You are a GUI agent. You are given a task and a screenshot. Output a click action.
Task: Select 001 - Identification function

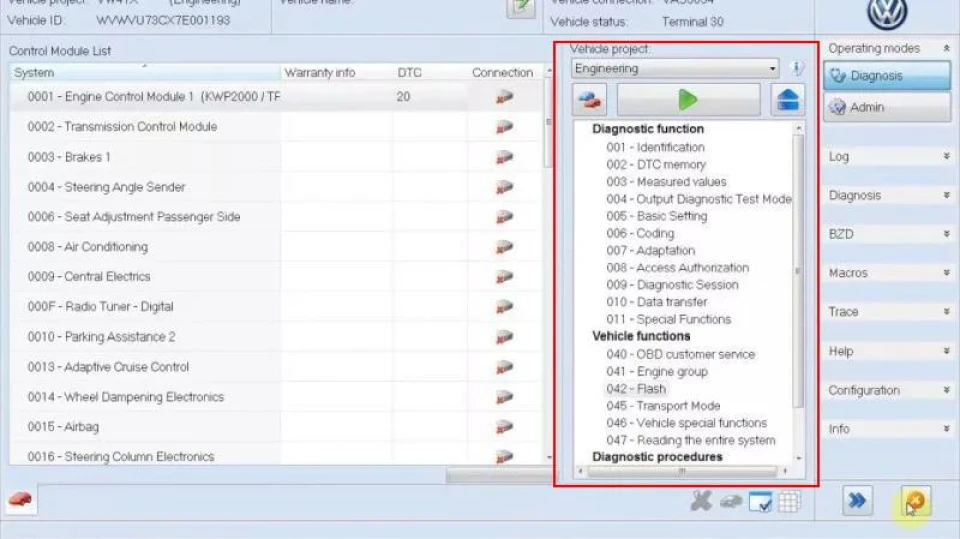[655, 147]
